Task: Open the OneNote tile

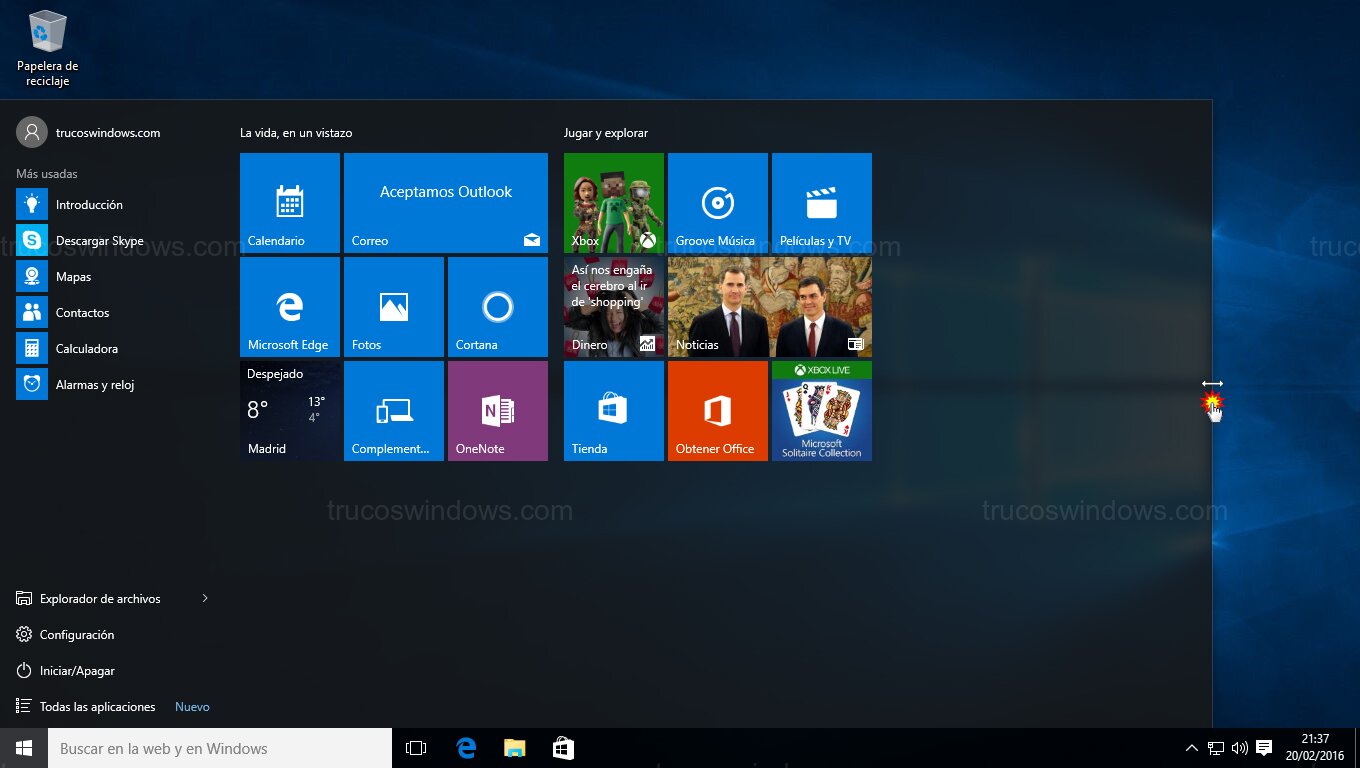Action: coord(498,411)
